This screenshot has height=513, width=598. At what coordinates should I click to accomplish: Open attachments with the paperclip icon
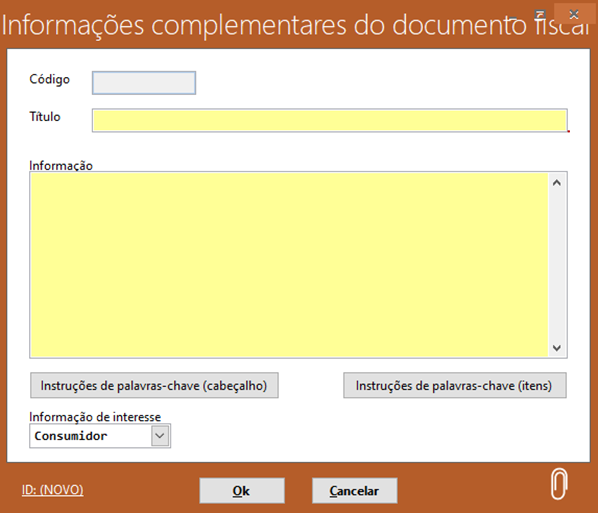(559, 484)
